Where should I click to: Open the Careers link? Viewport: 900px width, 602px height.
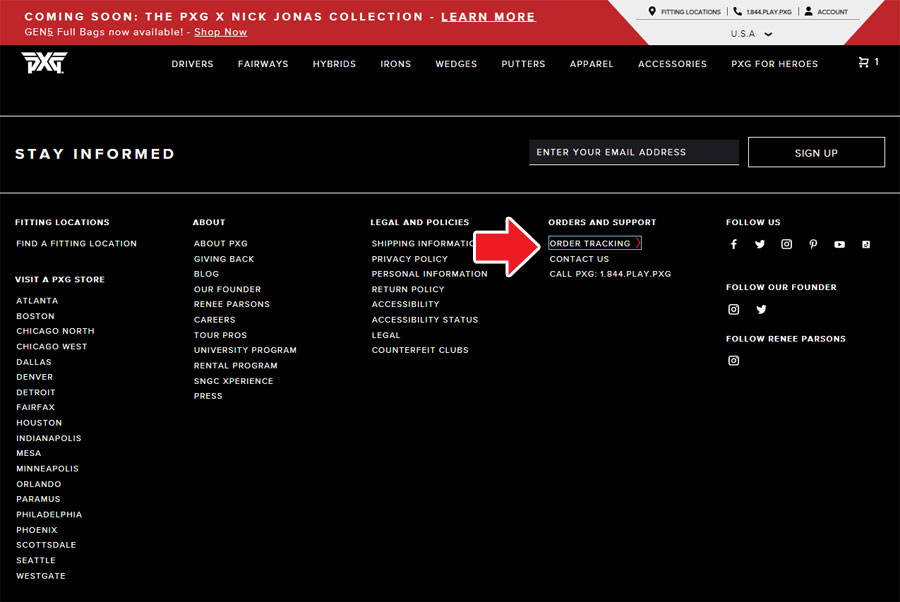pos(214,320)
